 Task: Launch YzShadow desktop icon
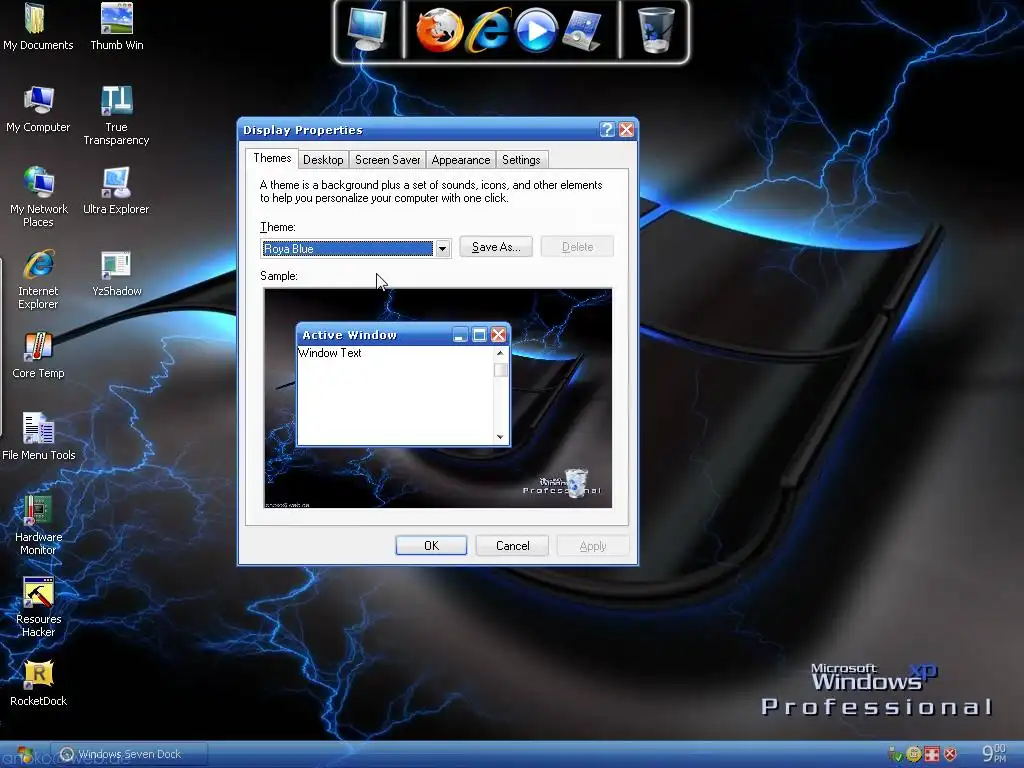[x=116, y=273]
